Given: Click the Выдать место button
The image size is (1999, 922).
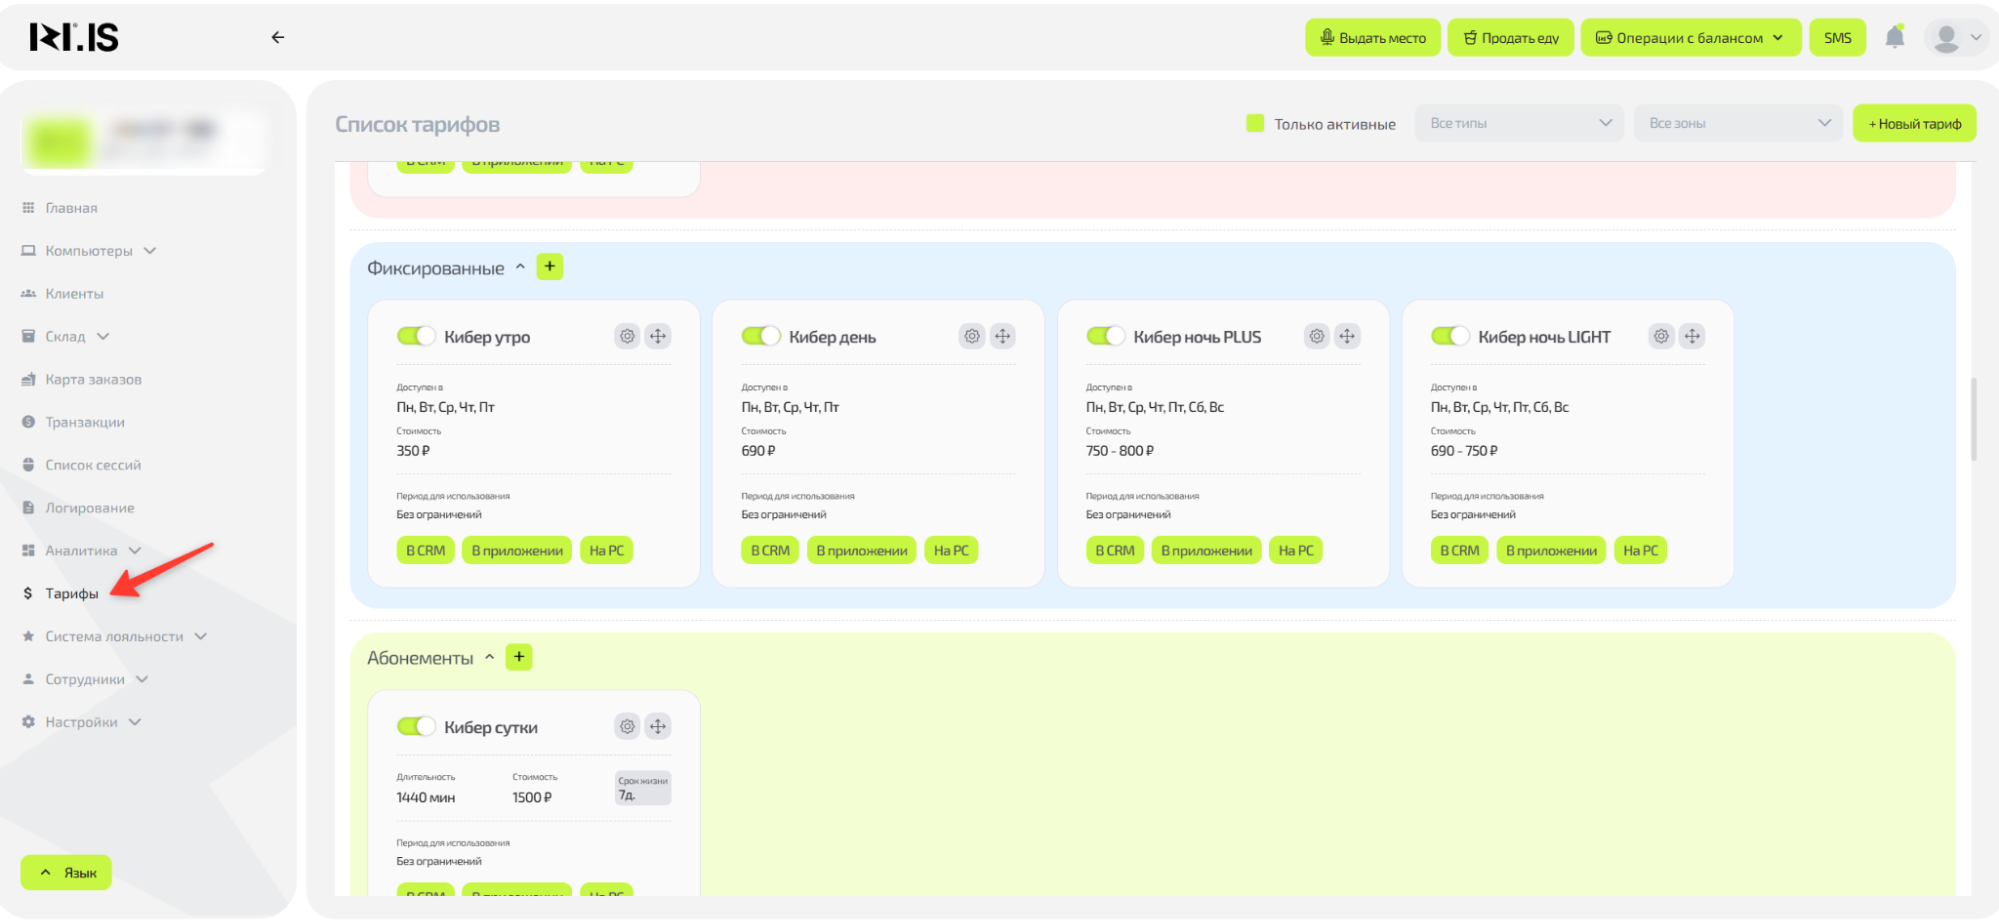Looking at the screenshot, I should point(1372,38).
